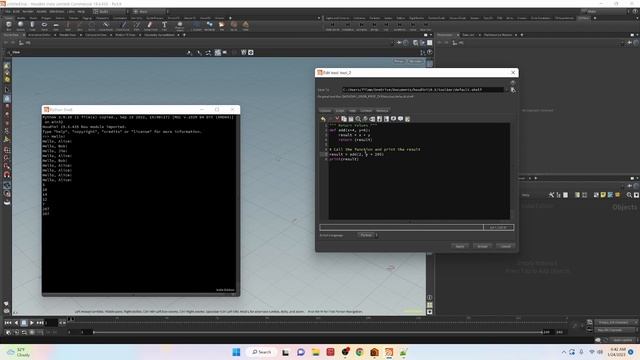Viewport: 640px width, 360px height.
Task: Switch to the Geometry Spreadsheet pane tab
Action: click(x=159, y=35)
